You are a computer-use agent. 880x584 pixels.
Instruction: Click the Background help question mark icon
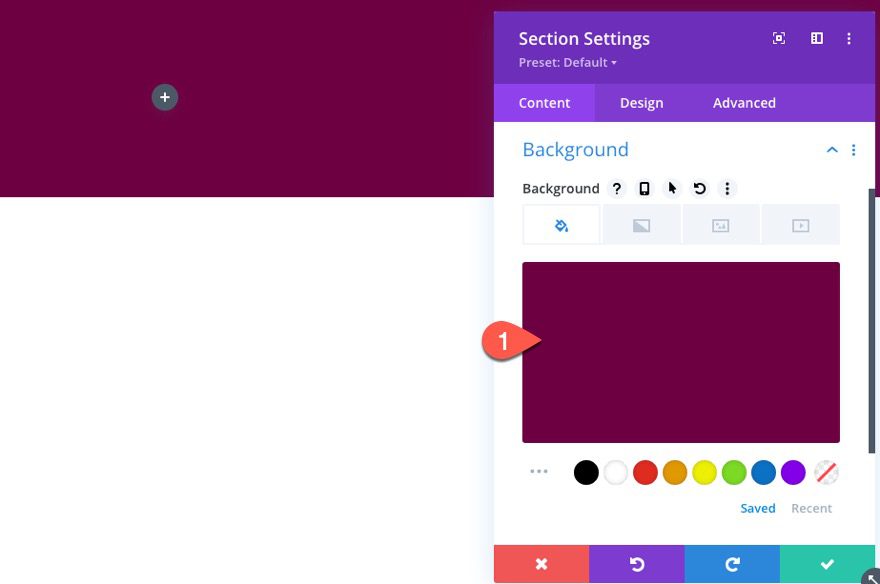[x=617, y=188]
